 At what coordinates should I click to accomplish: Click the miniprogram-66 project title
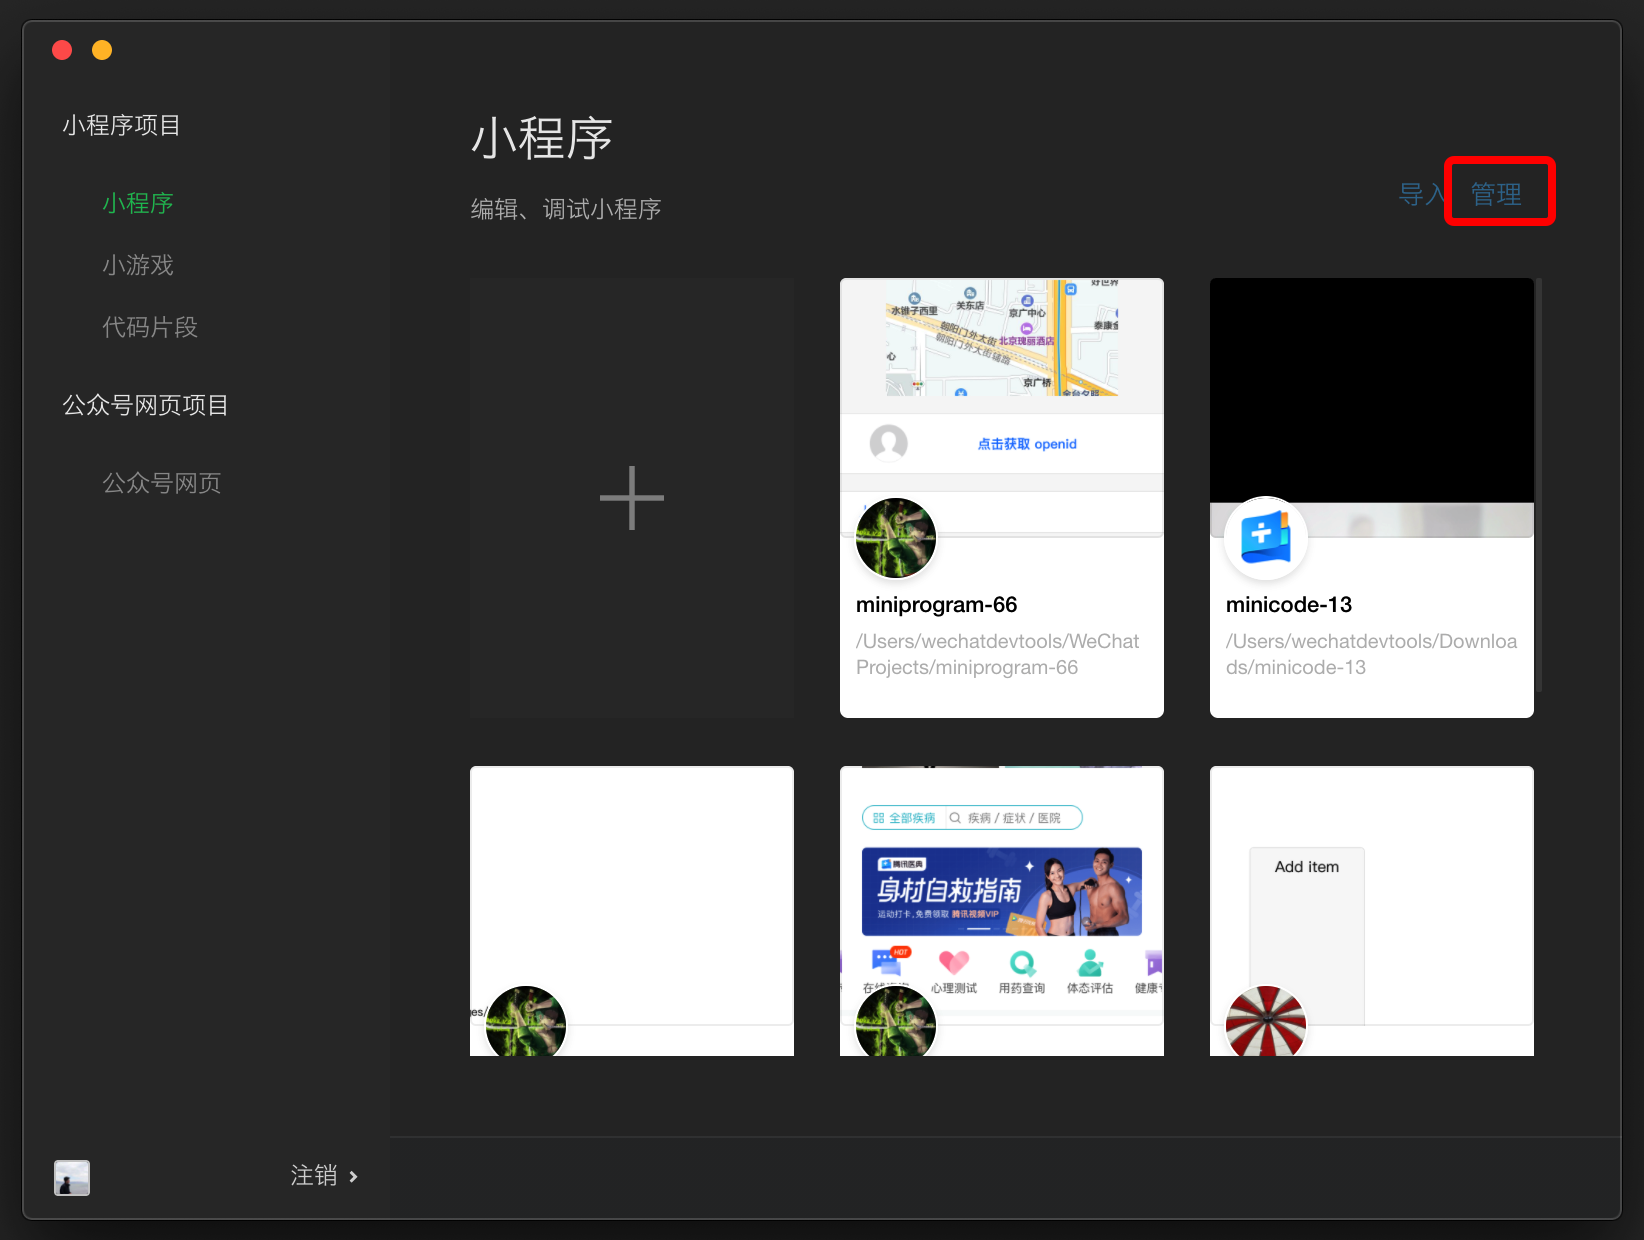(x=936, y=605)
